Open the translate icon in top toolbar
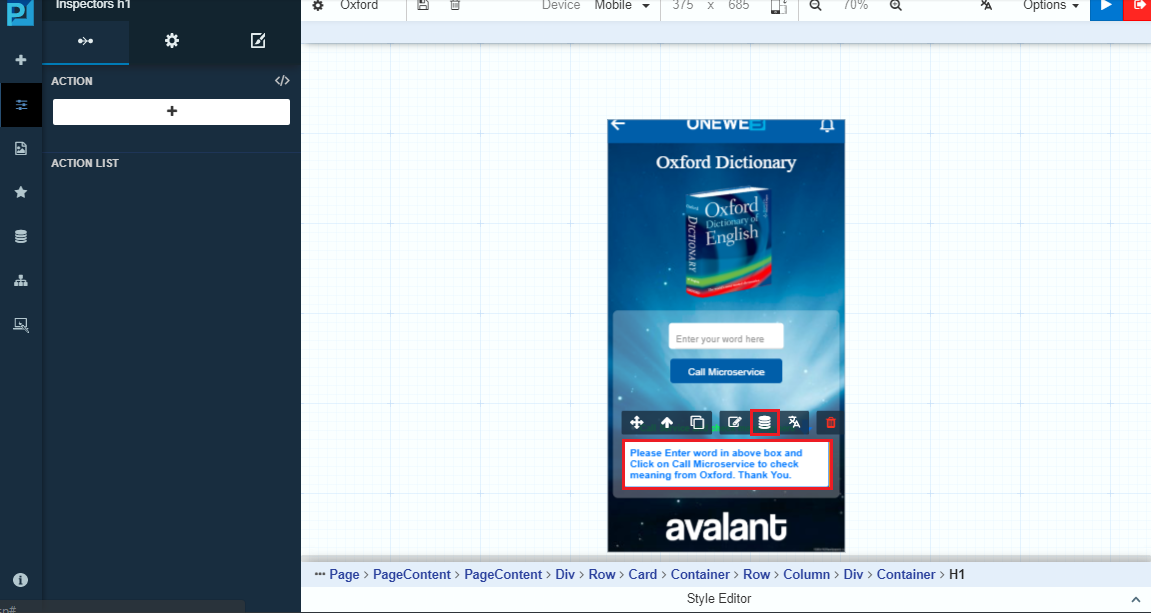 point(987,5)
